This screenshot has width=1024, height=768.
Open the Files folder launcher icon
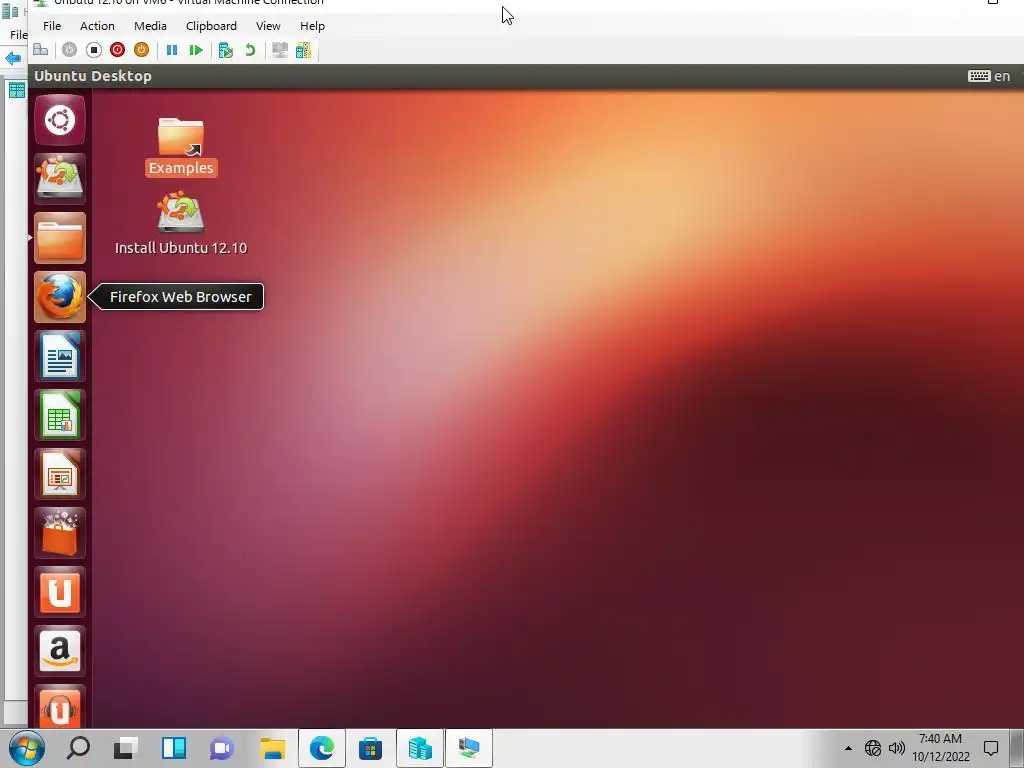pyautogui.click(x=60, y=238)
